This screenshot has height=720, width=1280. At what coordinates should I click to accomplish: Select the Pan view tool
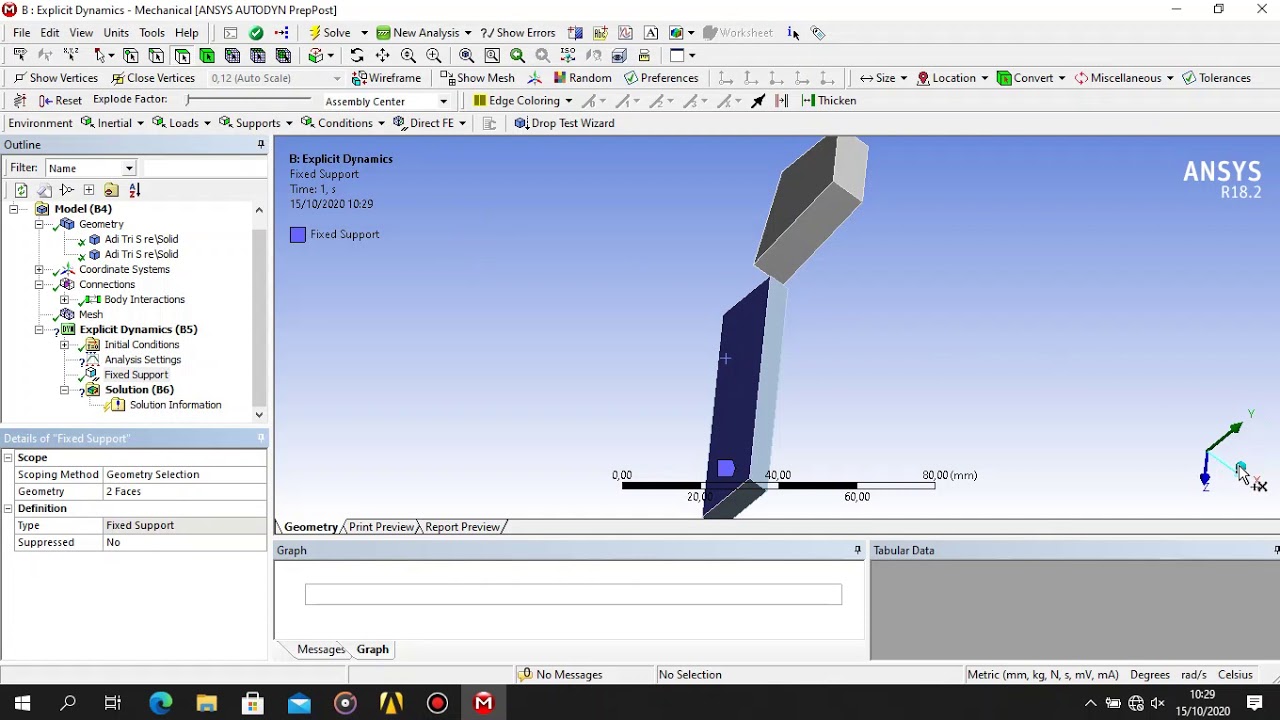click(x=382, y=56)
